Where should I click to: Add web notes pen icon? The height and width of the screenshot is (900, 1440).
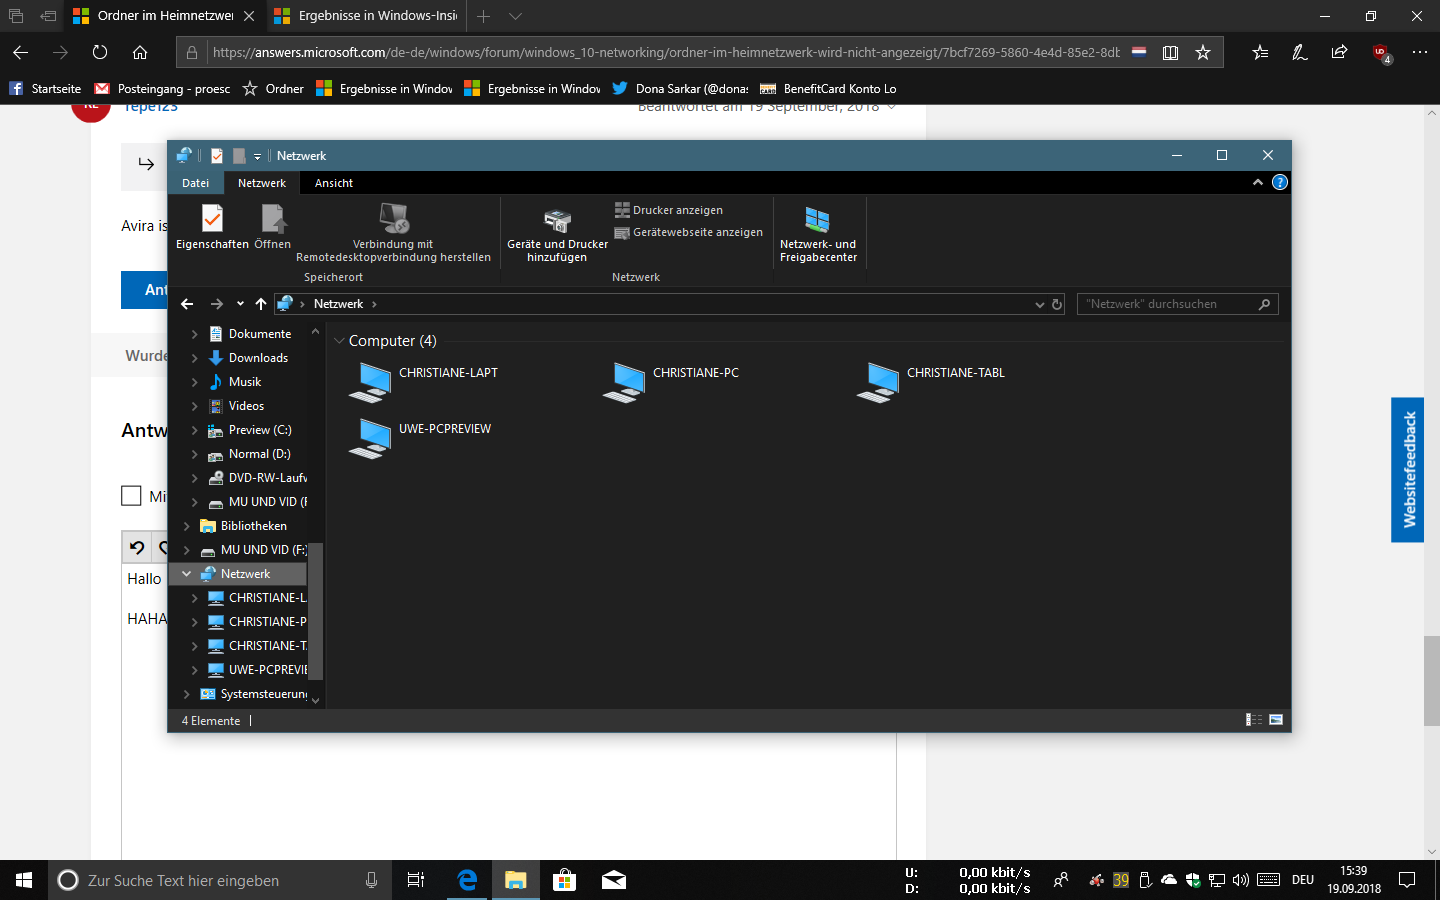[x=1300, y=52]
